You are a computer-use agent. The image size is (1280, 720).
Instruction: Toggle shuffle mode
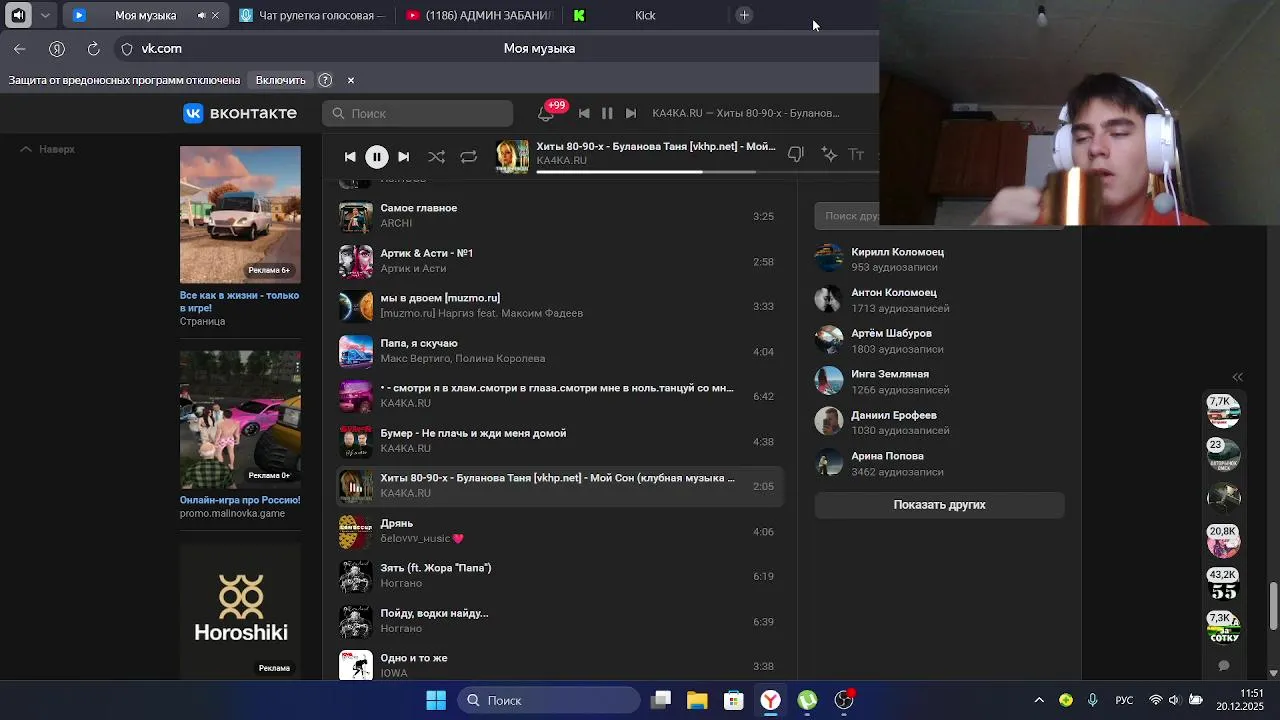pyautogui.click(x=436, y=156)
